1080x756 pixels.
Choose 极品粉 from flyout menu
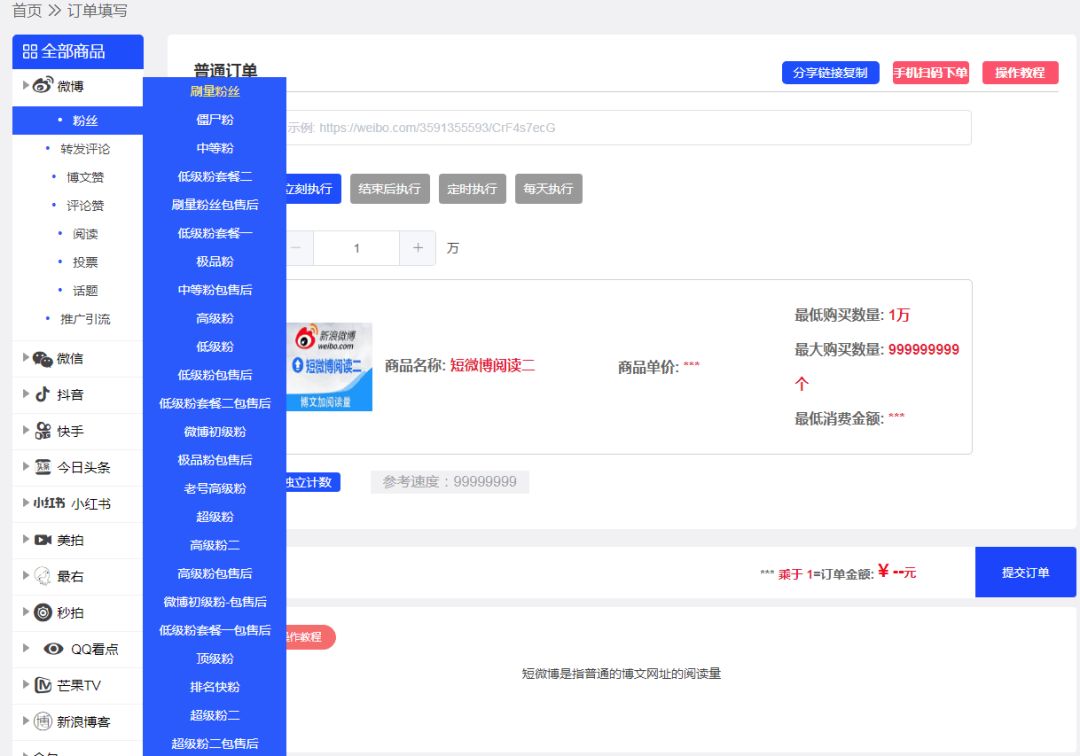215,262
